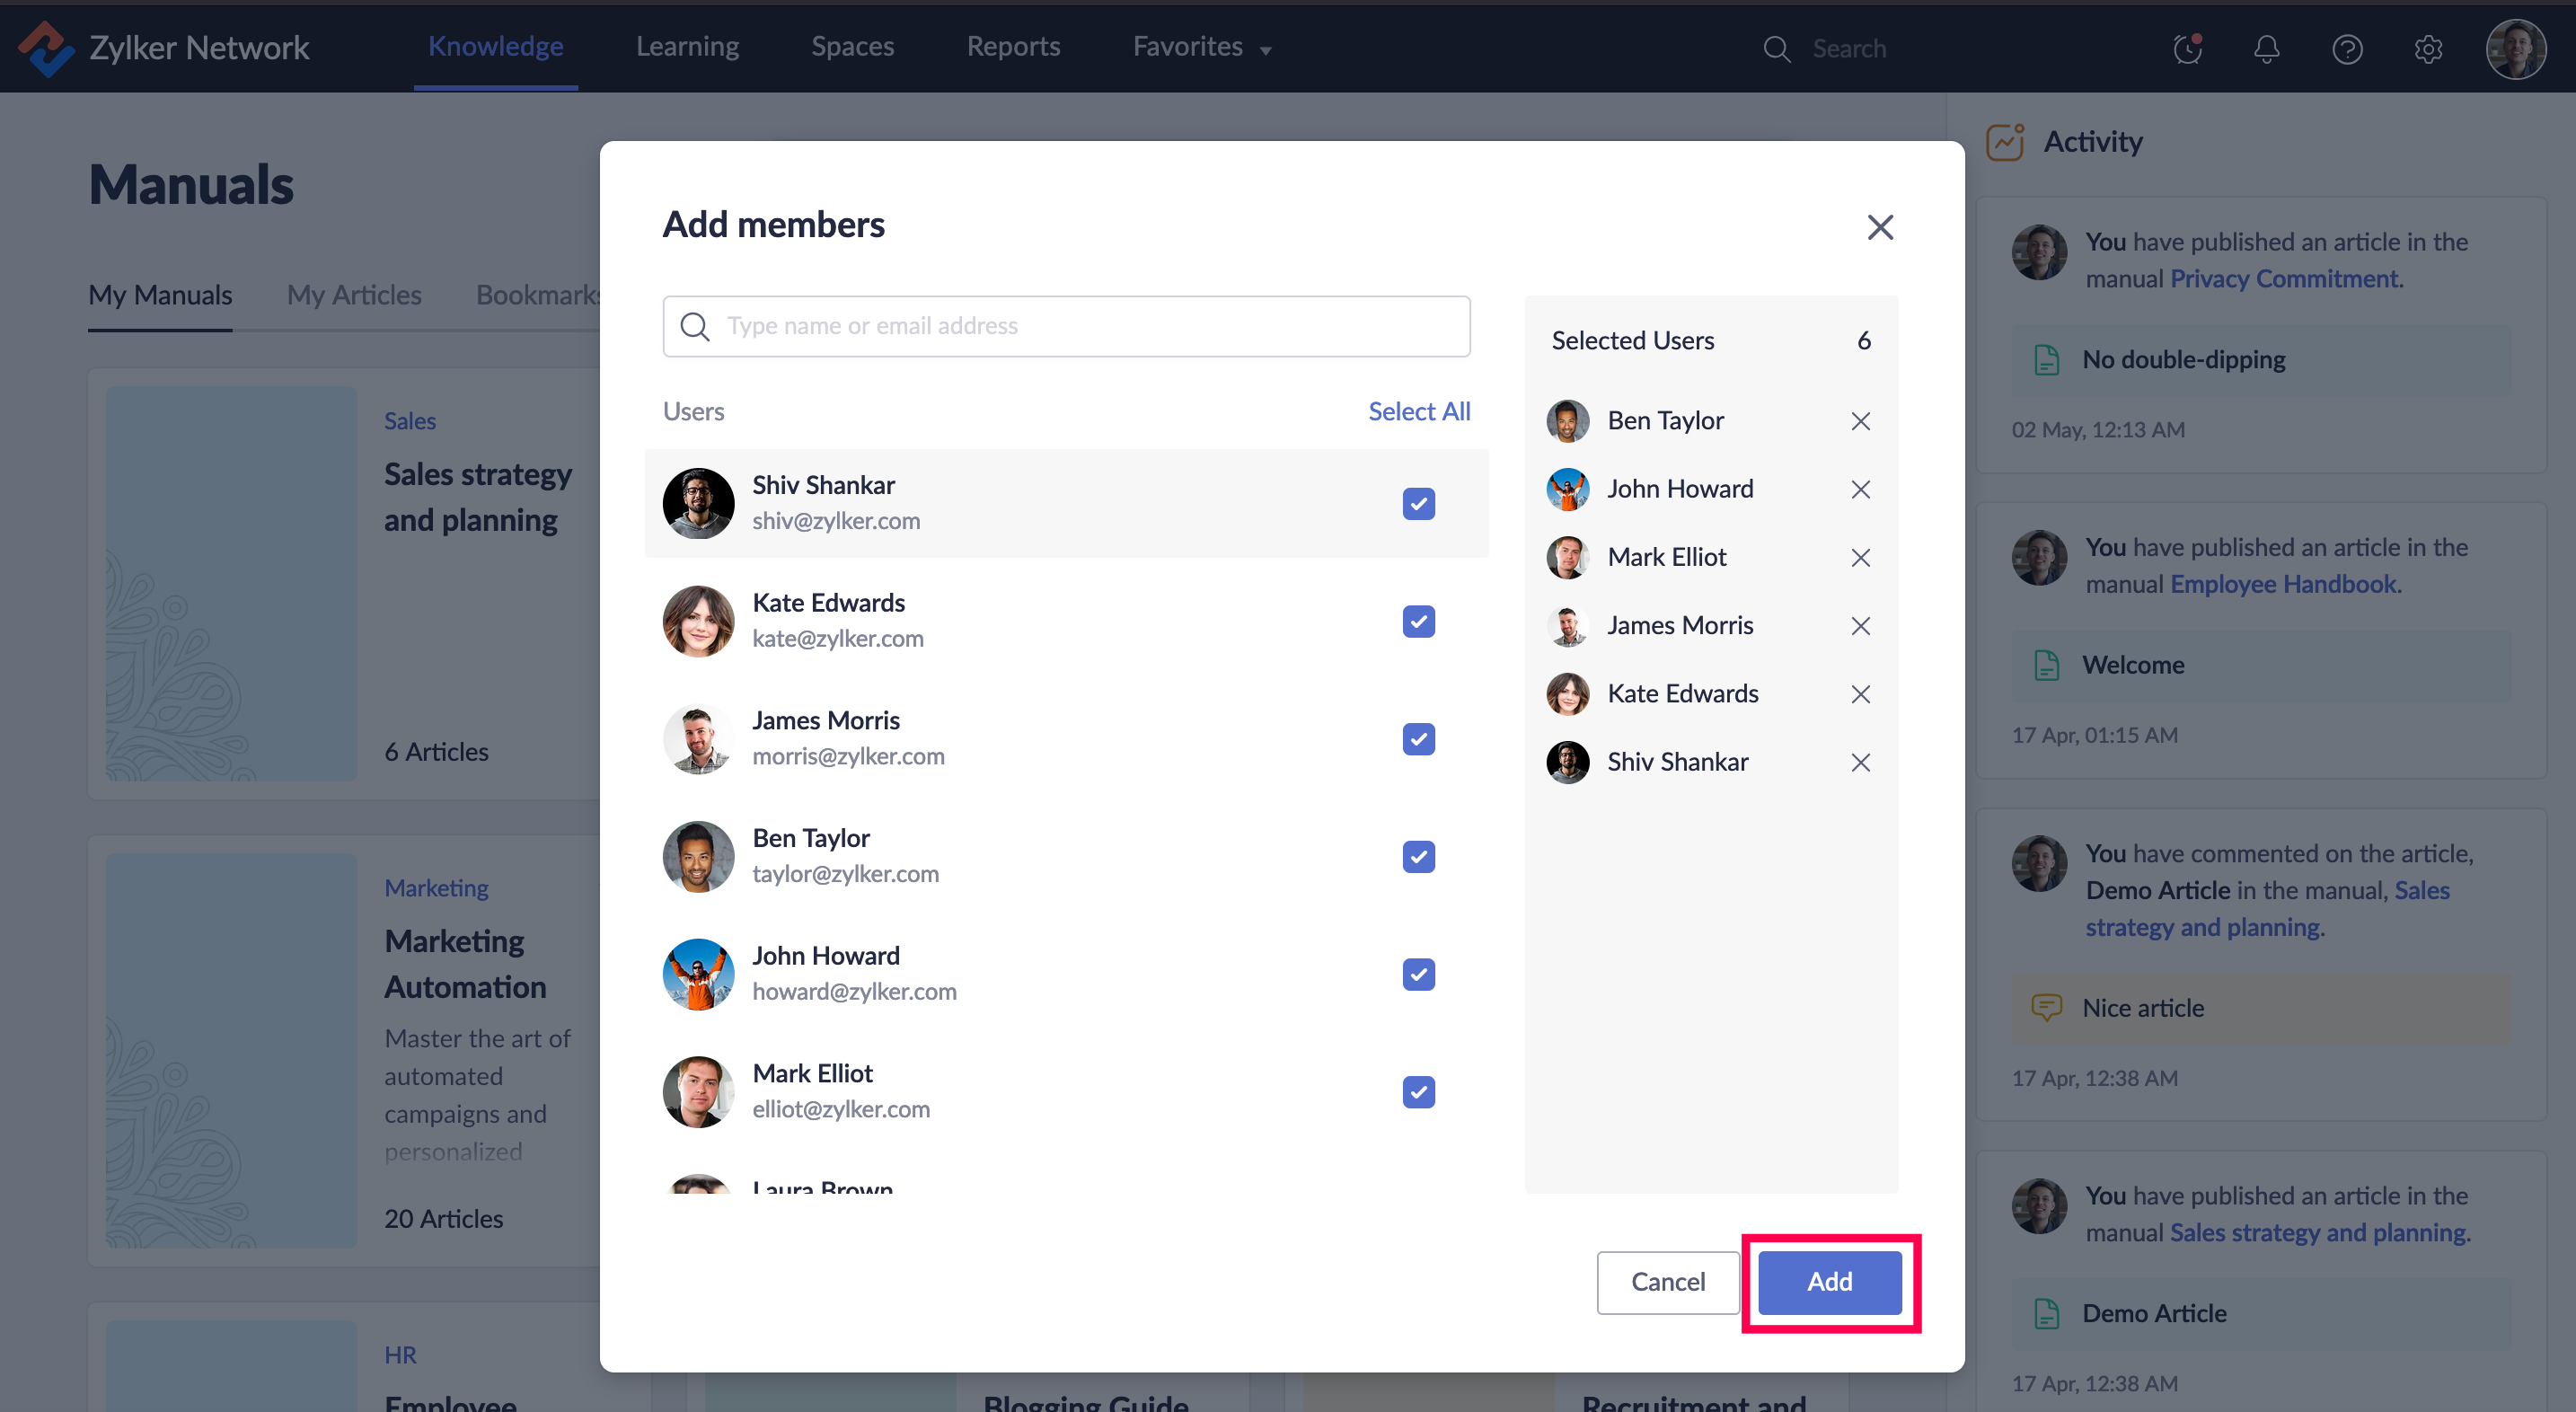2576x1412 pixels.
Task: Click the member search magnifier icon
Action: [x=695, y=326]
